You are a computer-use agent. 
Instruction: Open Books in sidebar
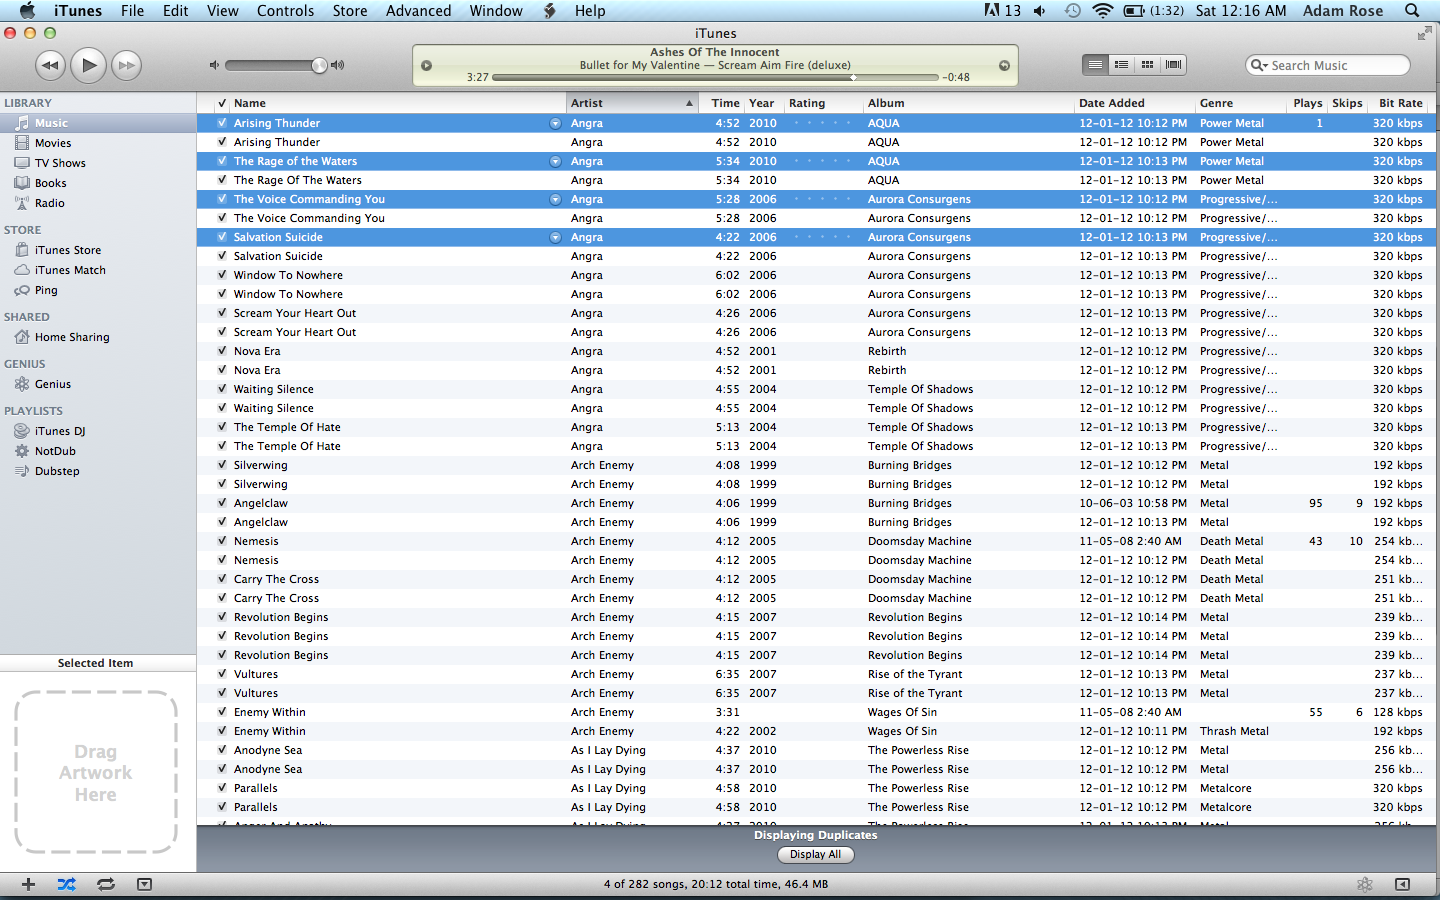point(98,183)
